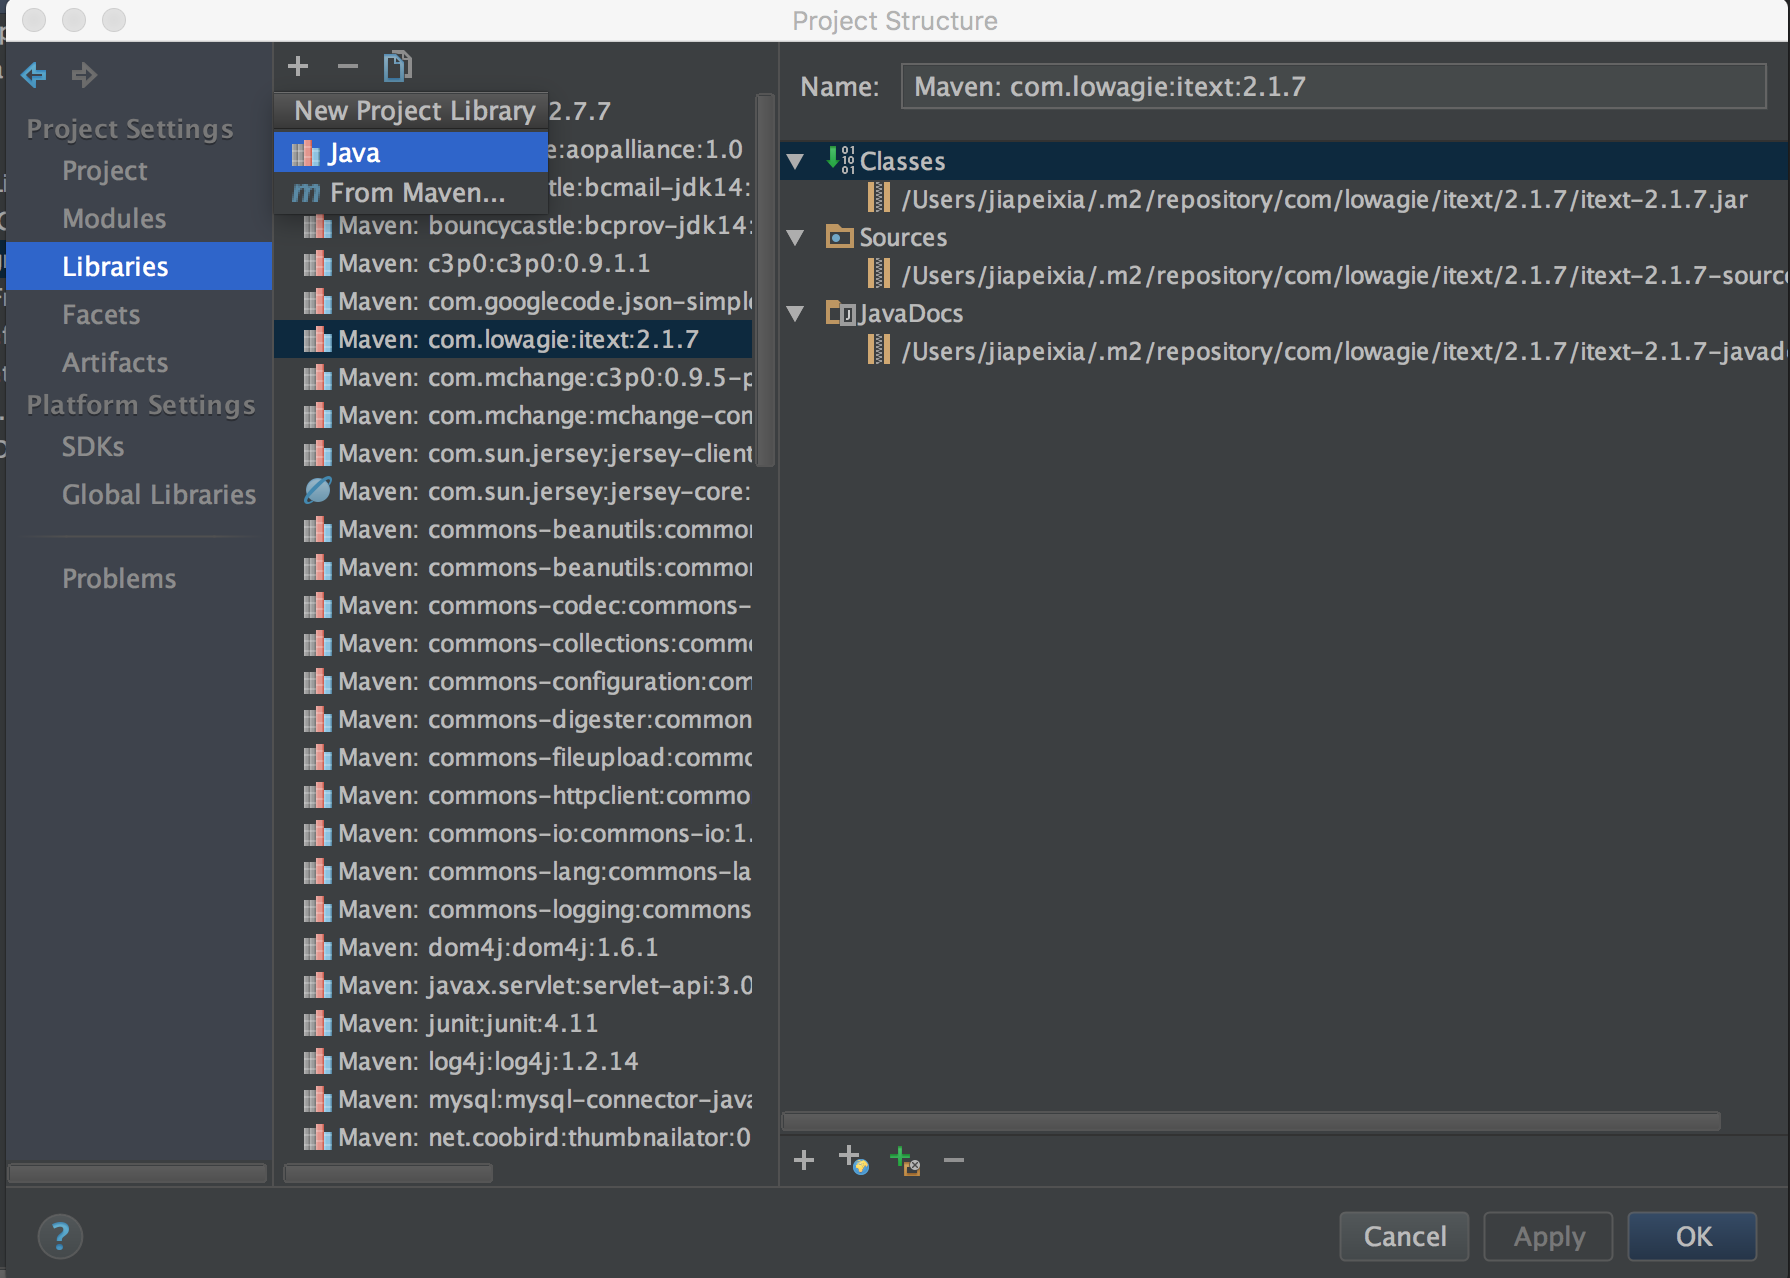Select Maven: bouncycastle:bcprov-jdk14 library
Viewport: 1790px width, 1278px height.
tap(513, 225)
